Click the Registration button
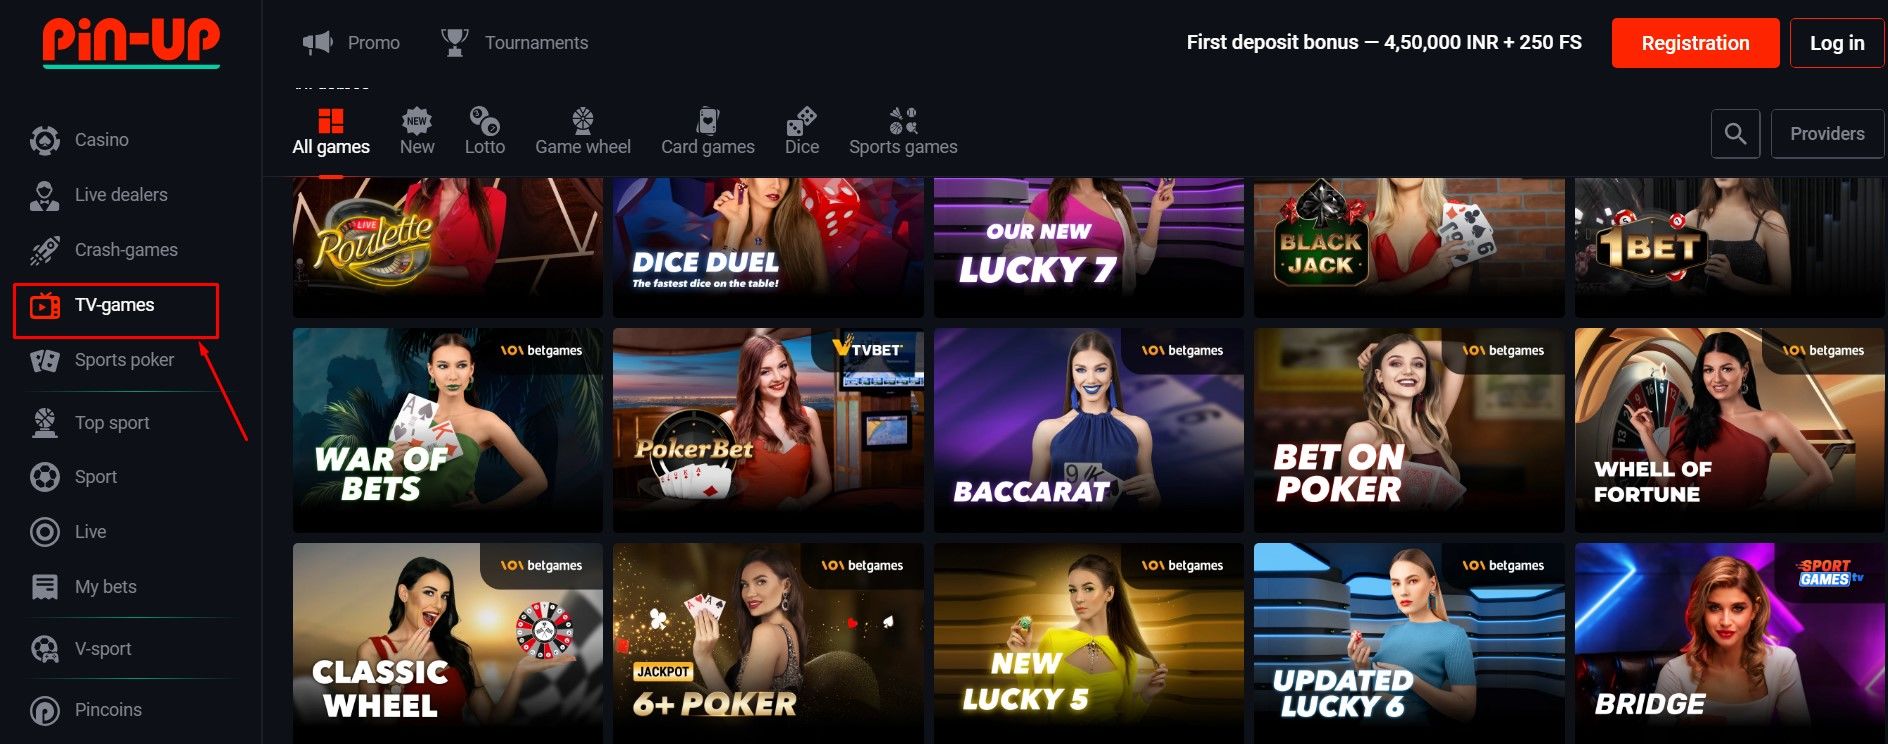Screen dimensions: 1888x744 click(1695, 43)
